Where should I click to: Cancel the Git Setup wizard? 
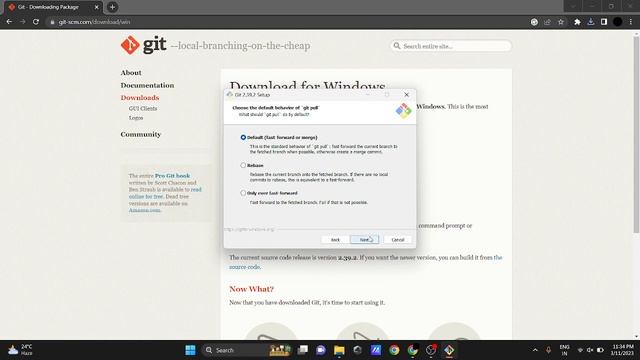click(398, 240)
